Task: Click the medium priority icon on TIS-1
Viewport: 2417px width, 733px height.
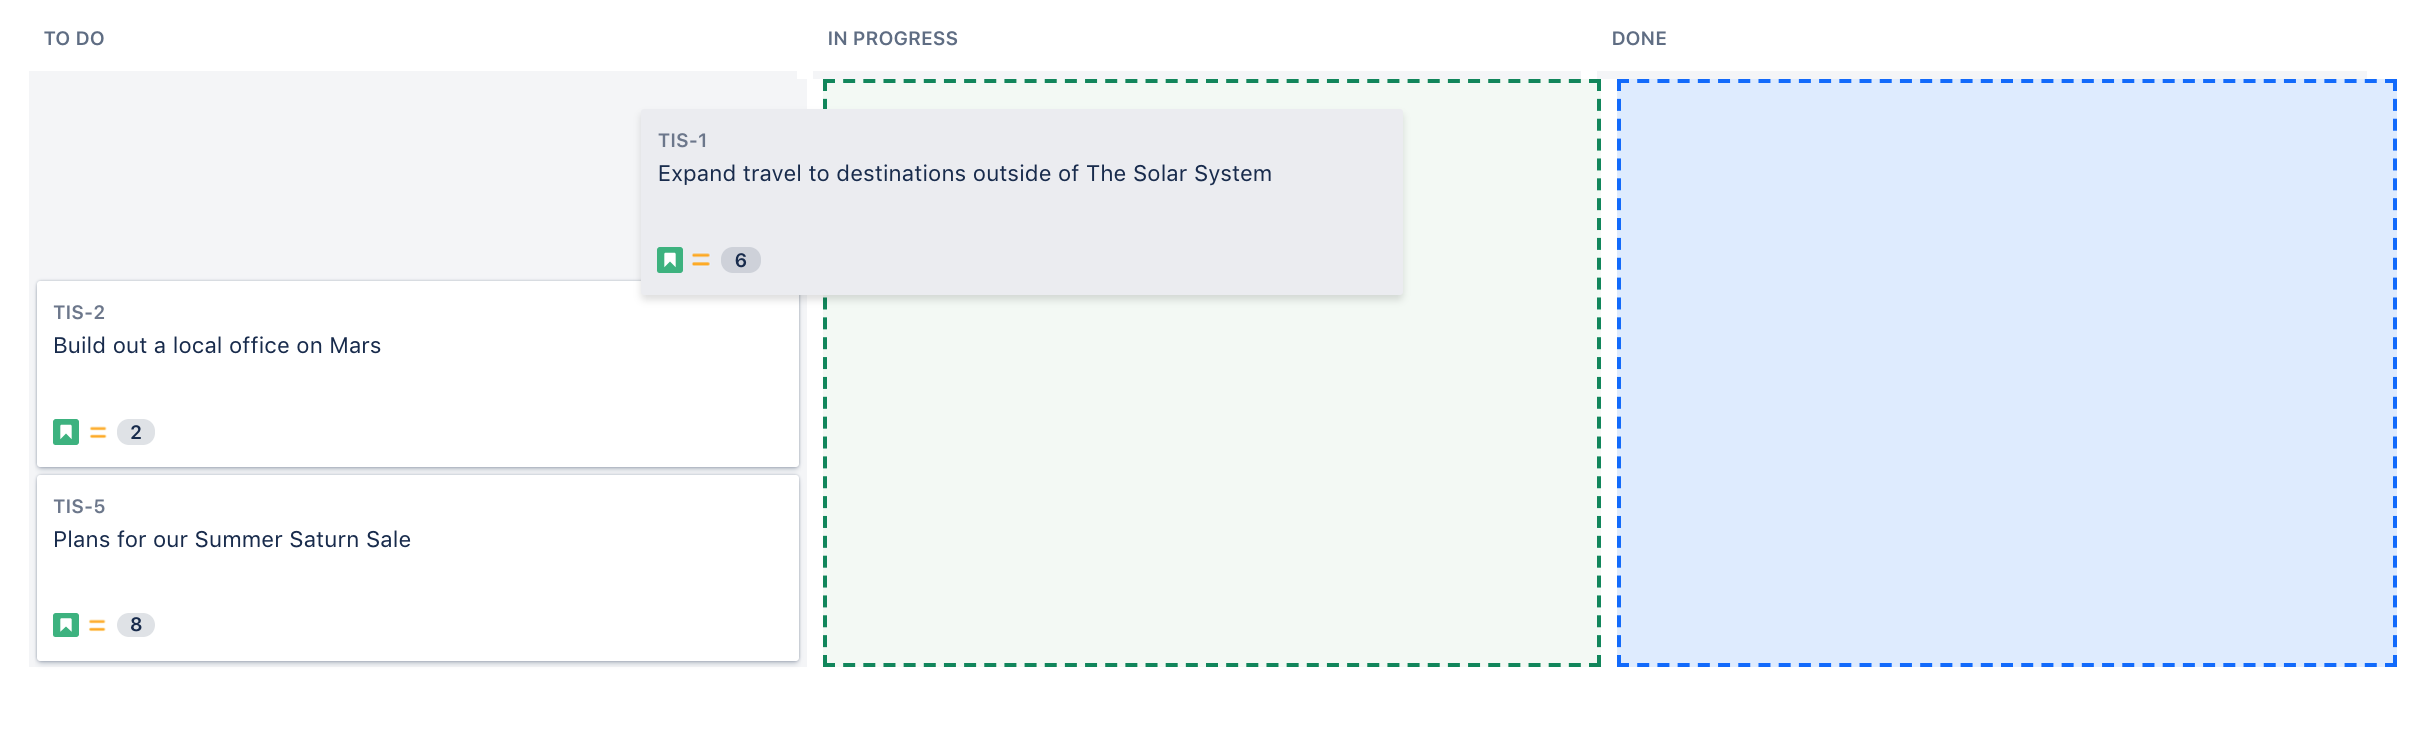Action: [701, 260]
